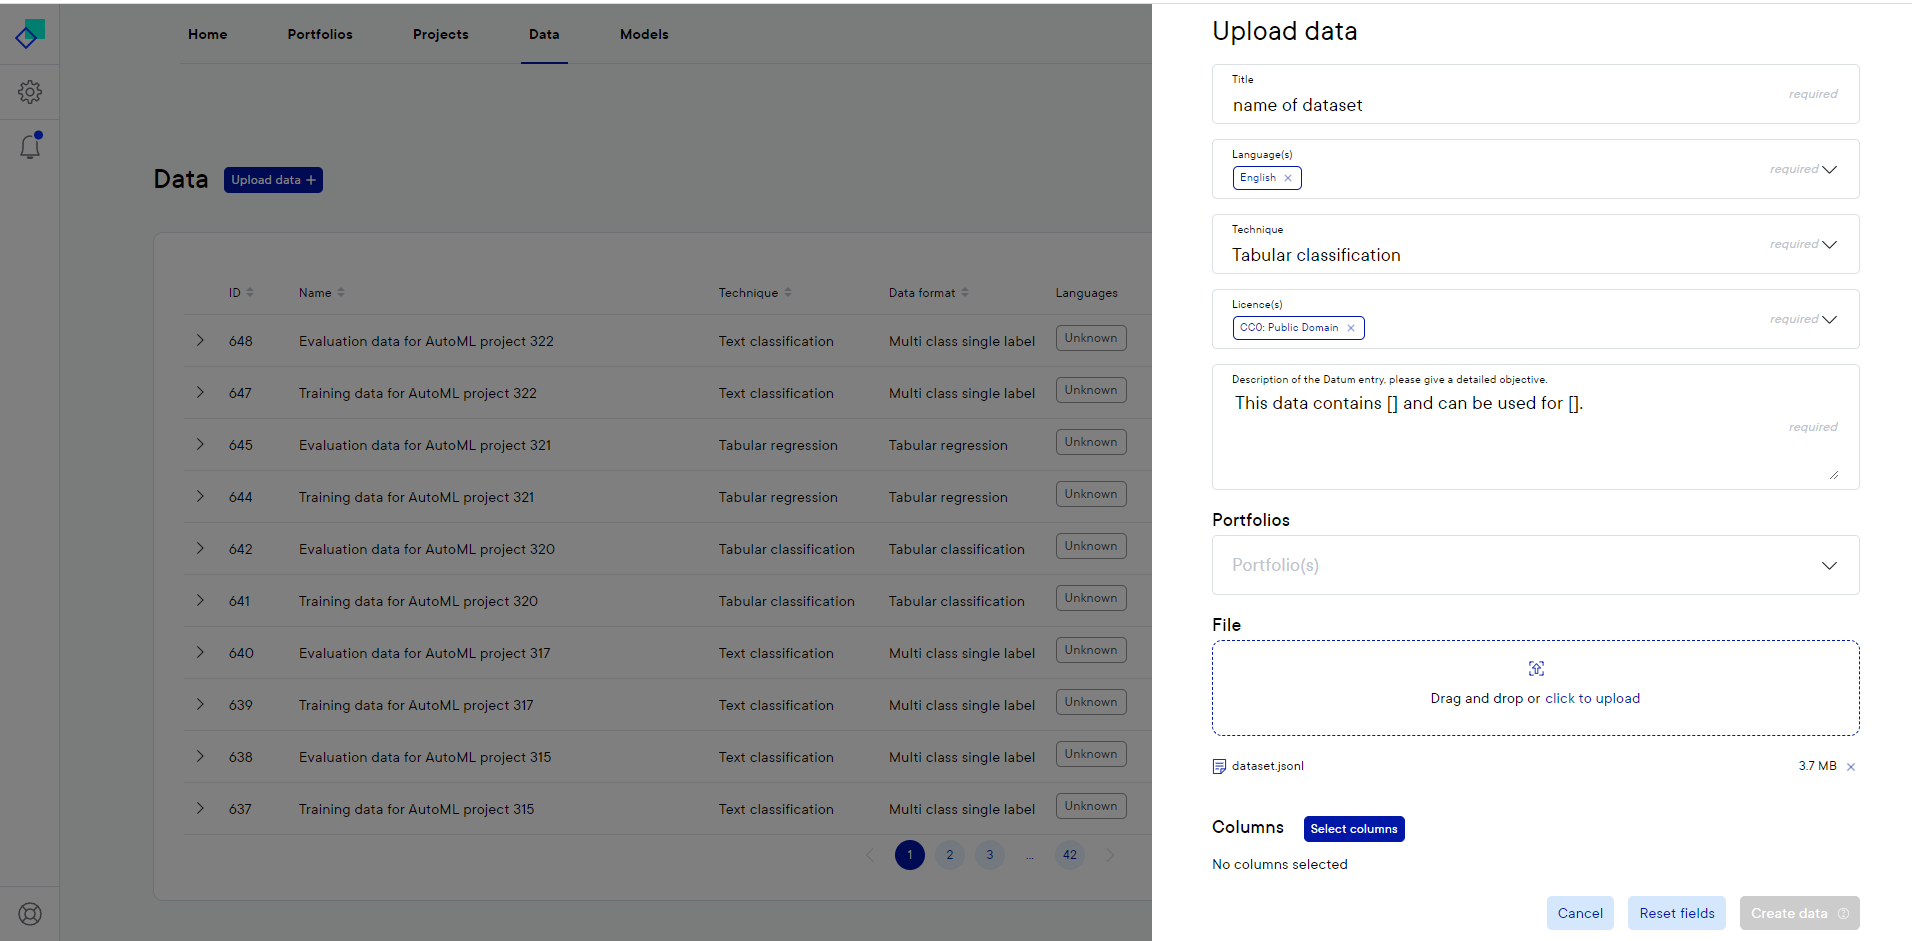The height and width of the screenshot is (941, 1912).
Task: Expand row 648 details
Action: pyautogui.click(x=200, y=341)
